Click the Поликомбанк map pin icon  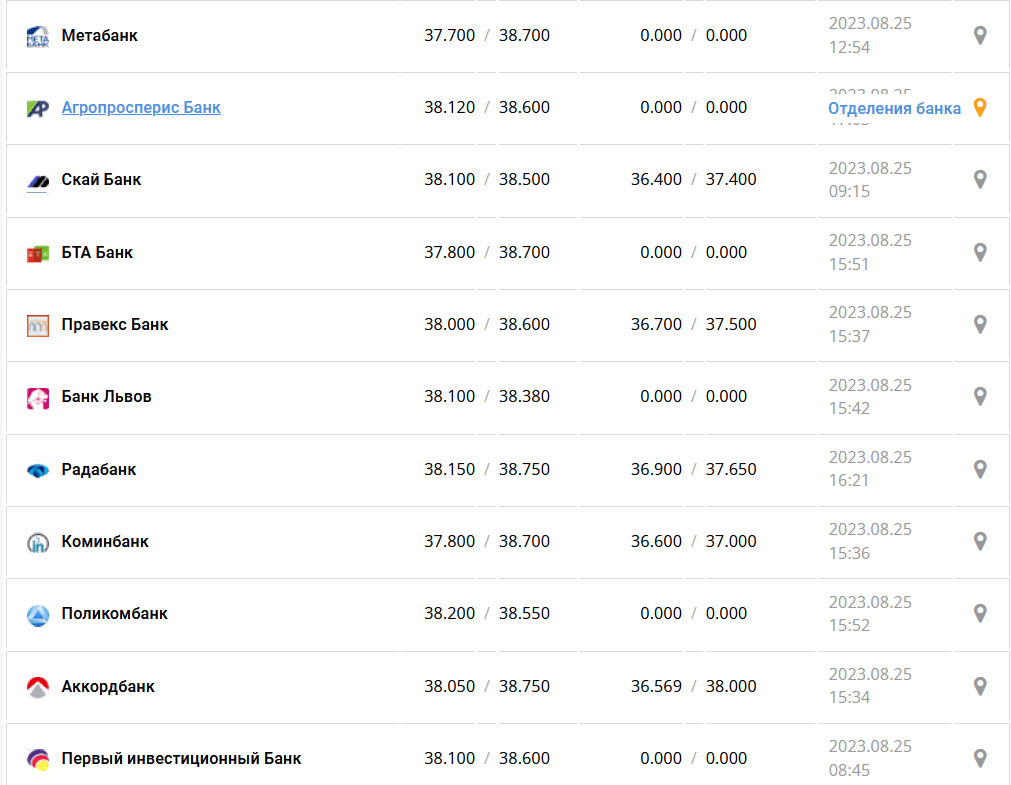[x=980, y=614]
